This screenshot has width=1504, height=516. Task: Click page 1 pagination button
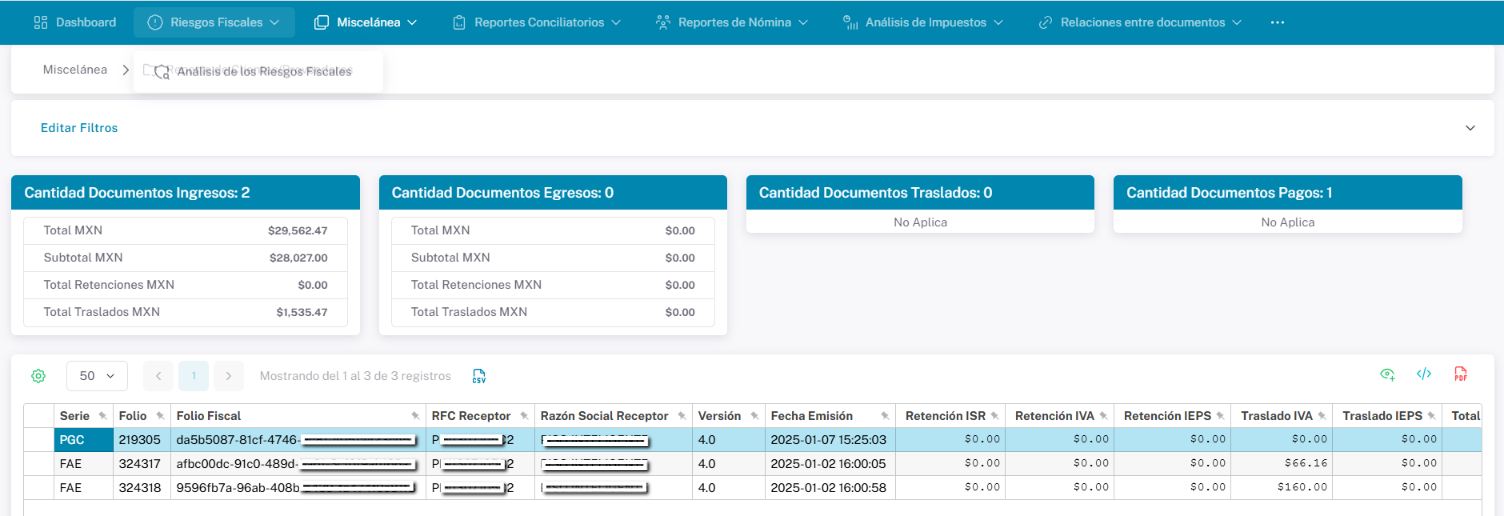click(x=194, y=376)
